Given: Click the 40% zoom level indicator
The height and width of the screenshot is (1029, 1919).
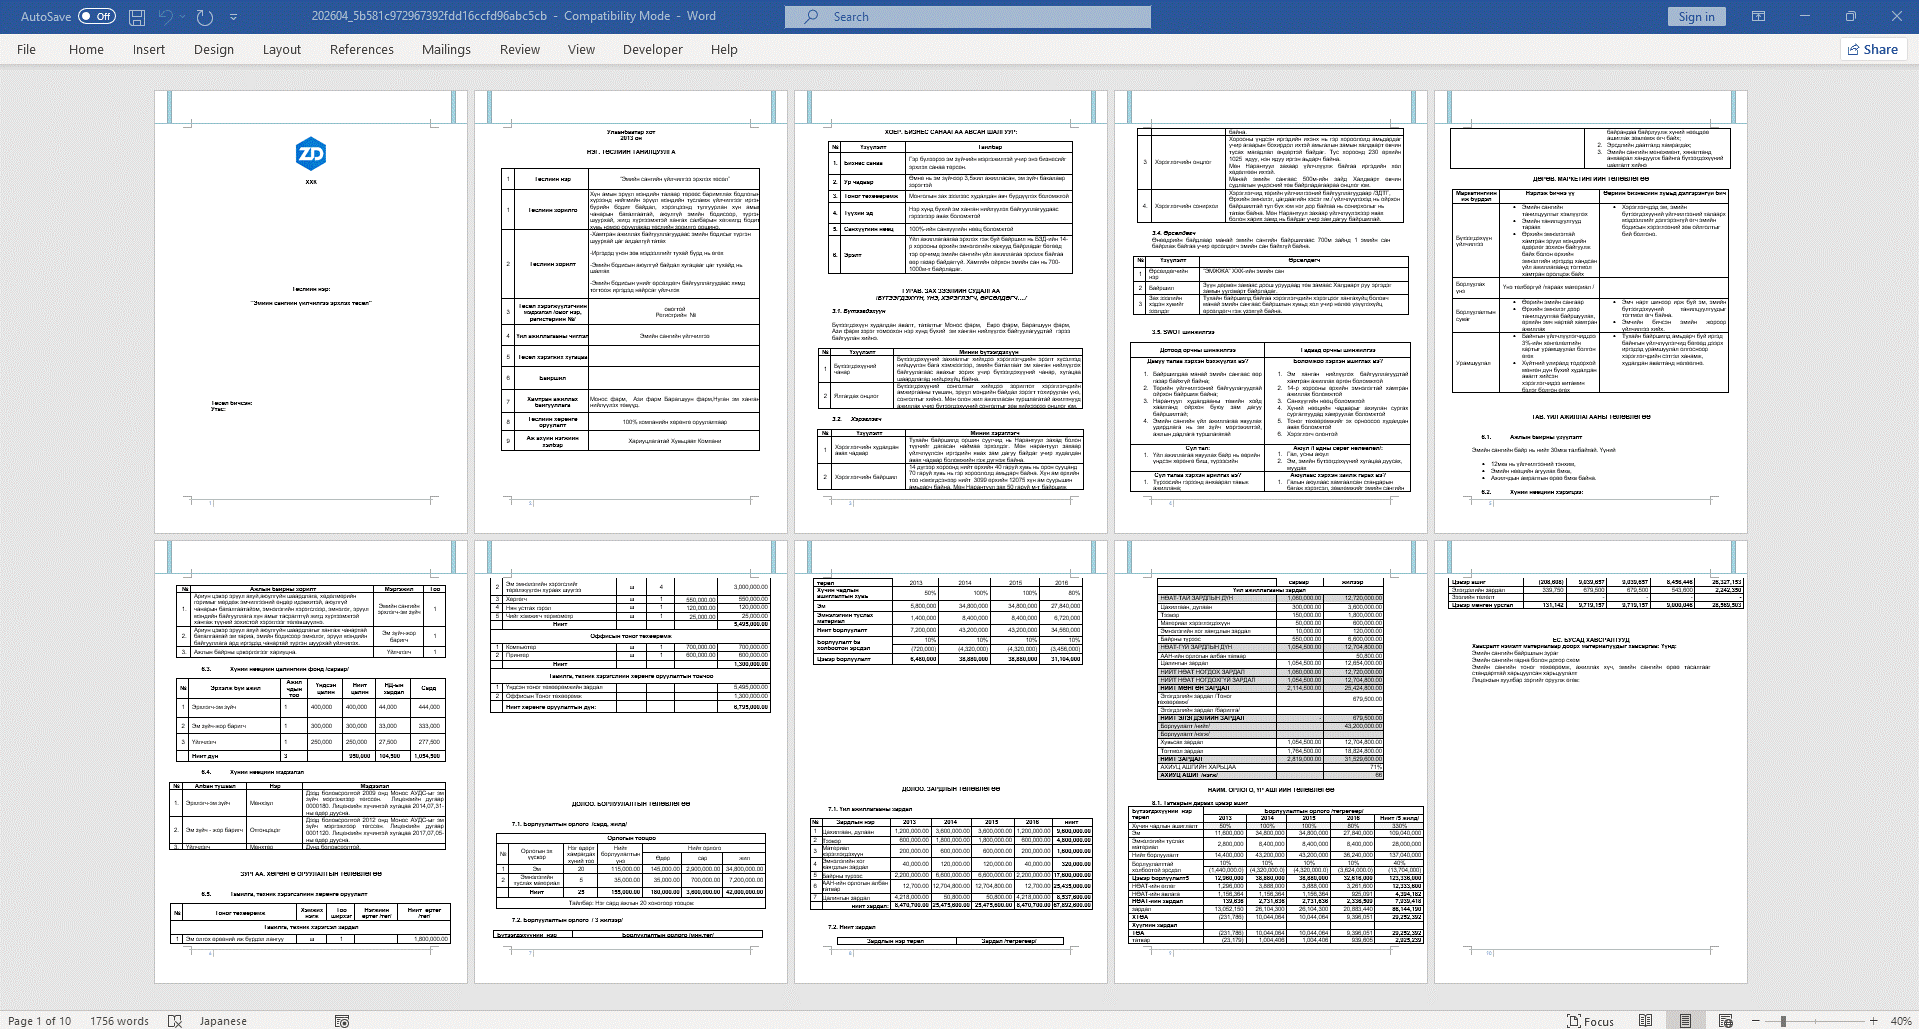Looking at the screenshot, I should (1900, 1021).
